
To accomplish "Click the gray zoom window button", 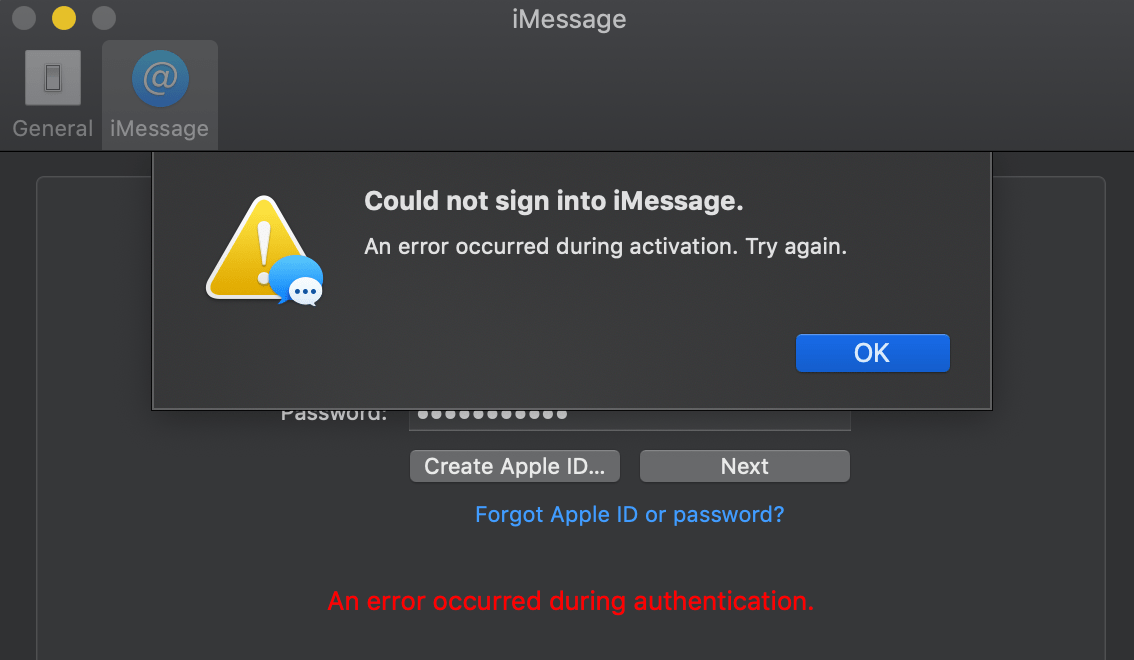I will coord(103,18).
